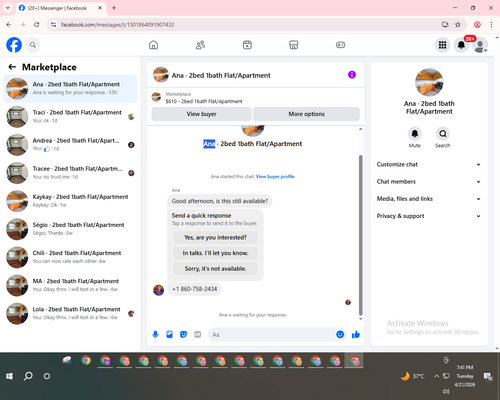Click the phone number message +1 860-758-2434

point(194,289)
